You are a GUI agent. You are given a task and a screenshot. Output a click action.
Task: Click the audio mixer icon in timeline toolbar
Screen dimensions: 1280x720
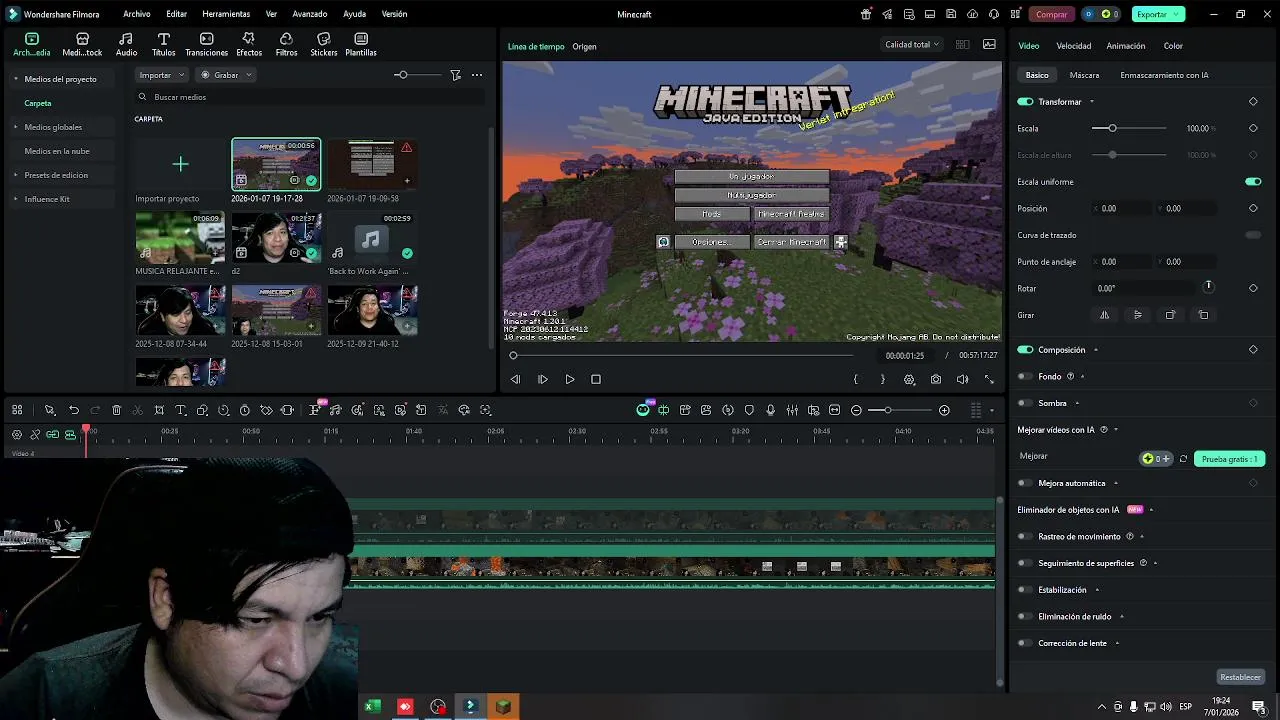tap(791, 410)
